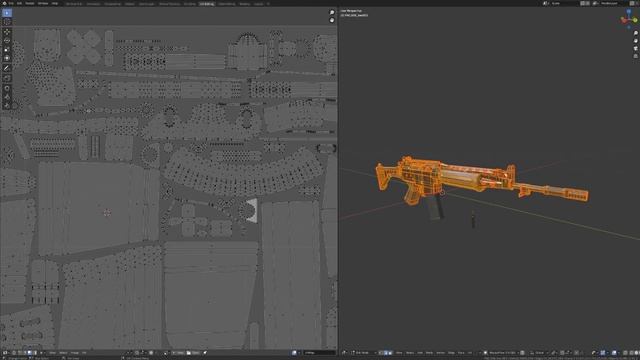Click the View Layer icon in top bar
The image size is (640, 360).
coord(596,3)
